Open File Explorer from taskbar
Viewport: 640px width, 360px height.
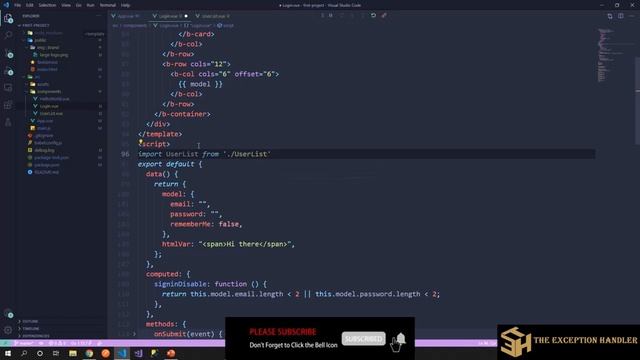pyautogui.click(x=73, y=353)
